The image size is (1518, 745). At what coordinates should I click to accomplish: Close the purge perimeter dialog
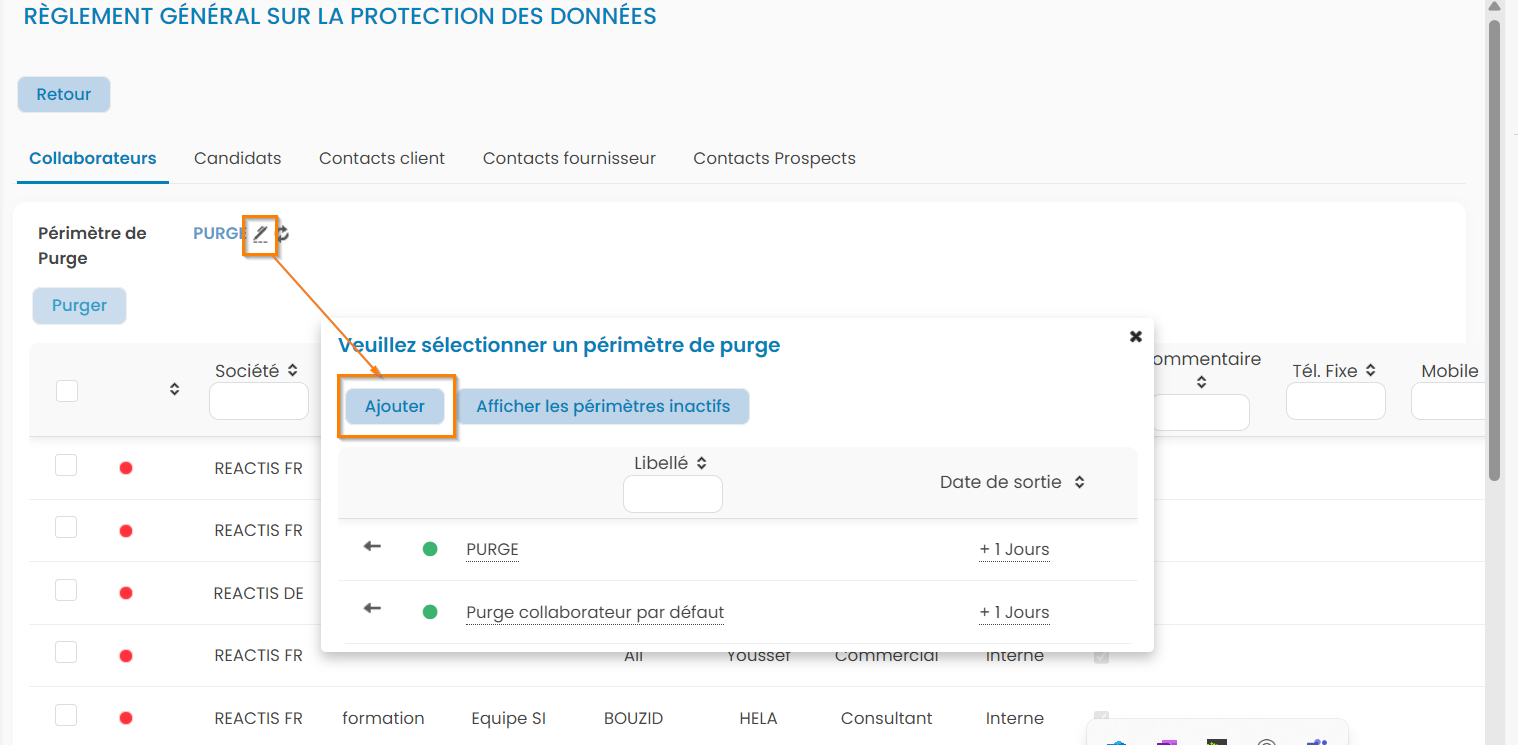click(x=1135, y=336)
